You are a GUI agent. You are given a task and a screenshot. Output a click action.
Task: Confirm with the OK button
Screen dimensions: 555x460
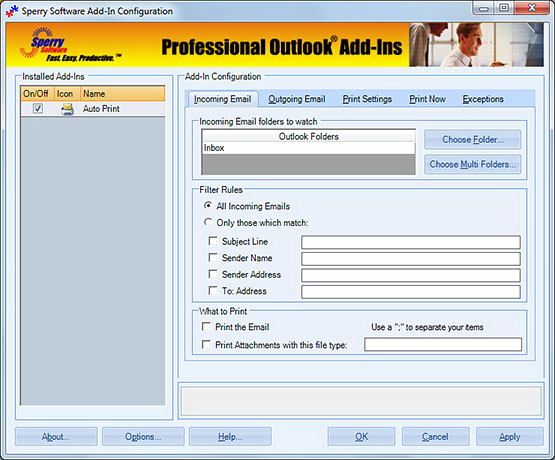(361, 437)
